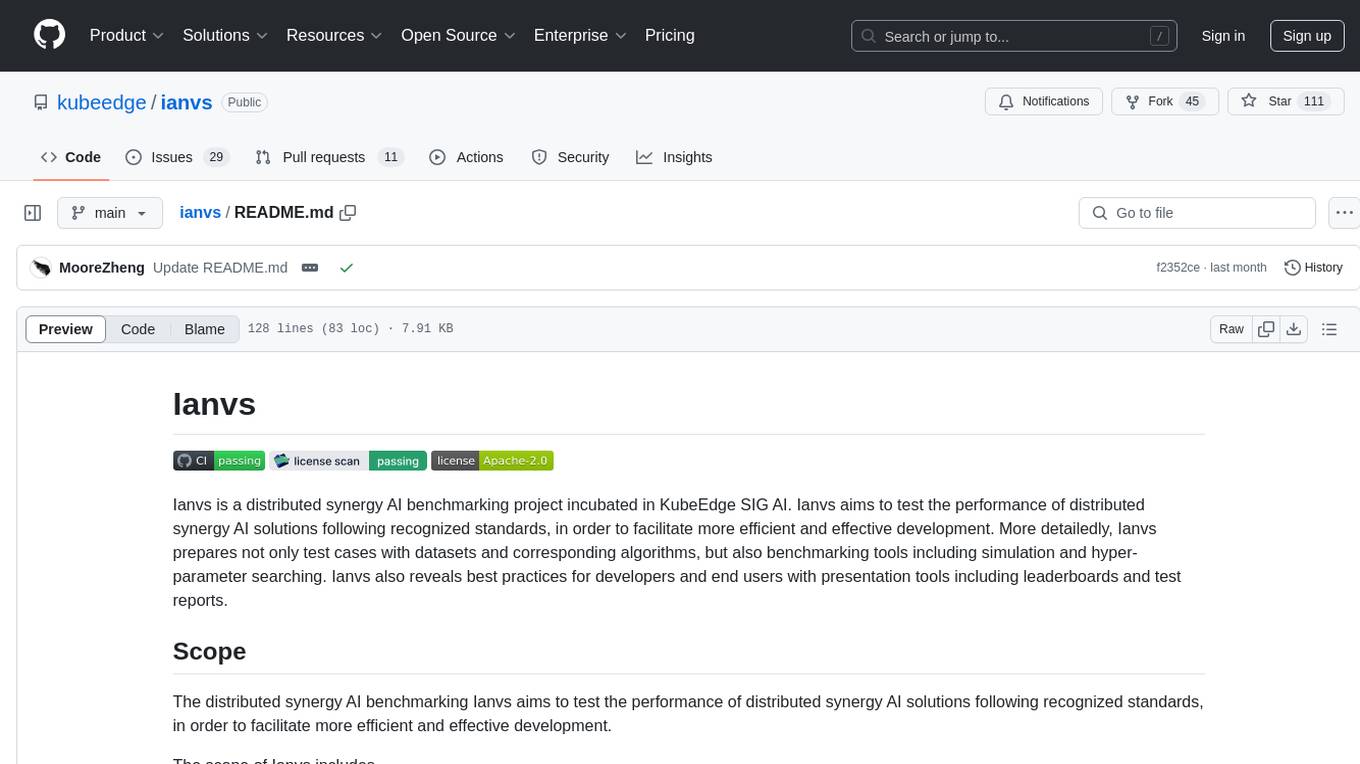Download the raw file
The image size is (1360, 764).
tap(1293, 329)
